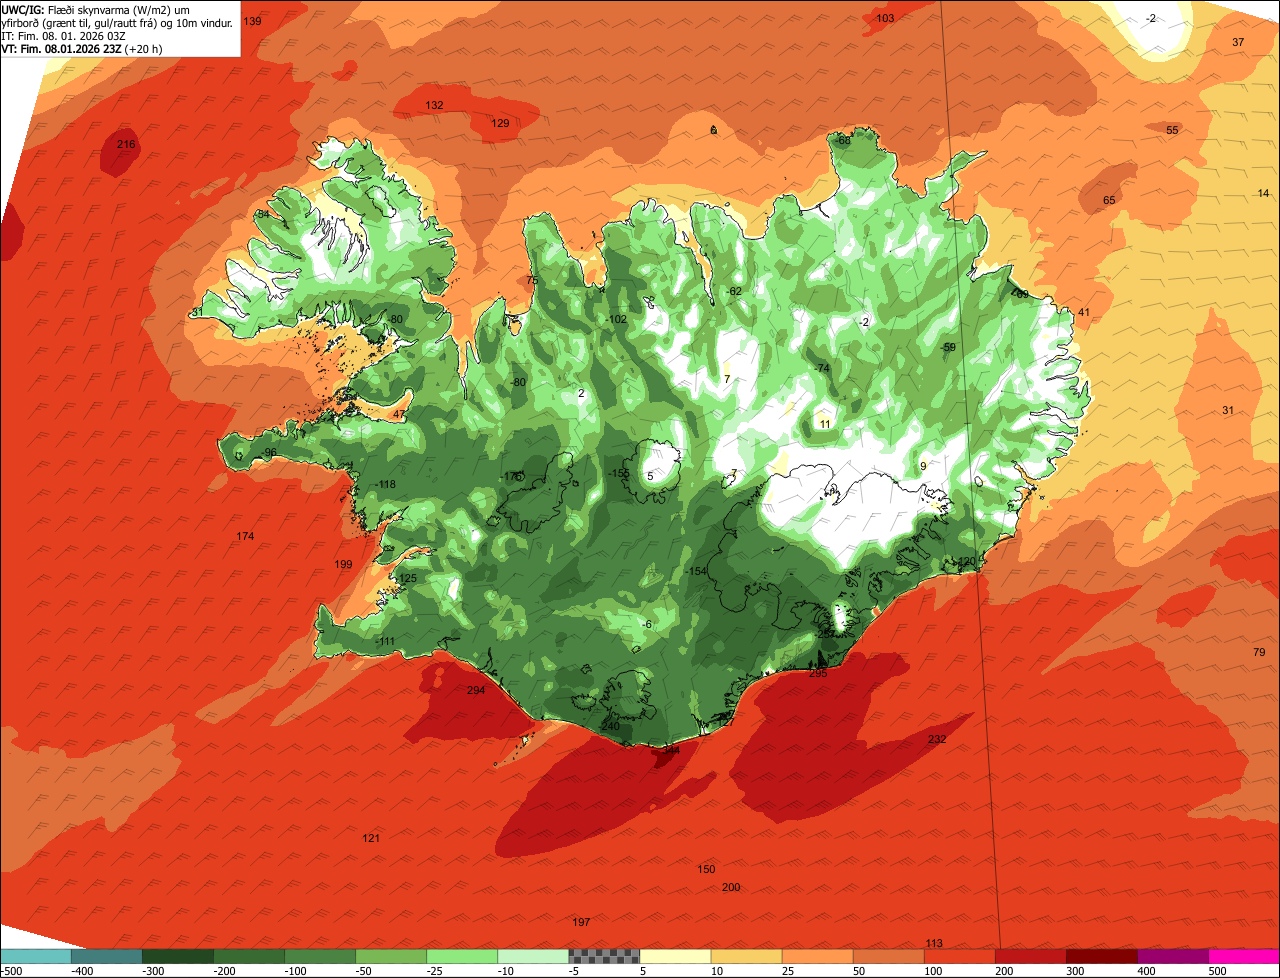
Task: Click the subtitle mentioning "10m vindur"
Action: pos(118,22)
